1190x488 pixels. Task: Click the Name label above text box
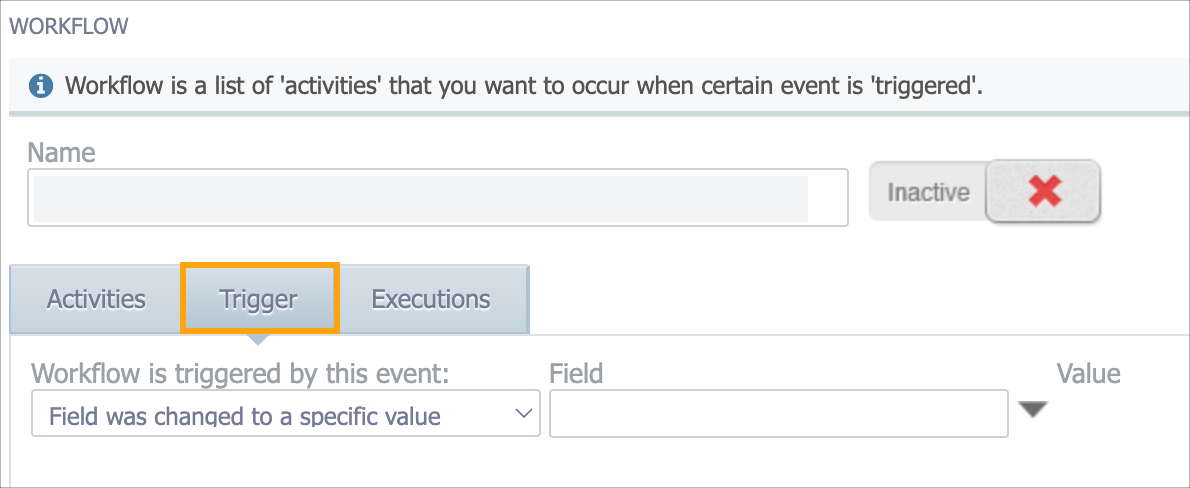point(61,153)
